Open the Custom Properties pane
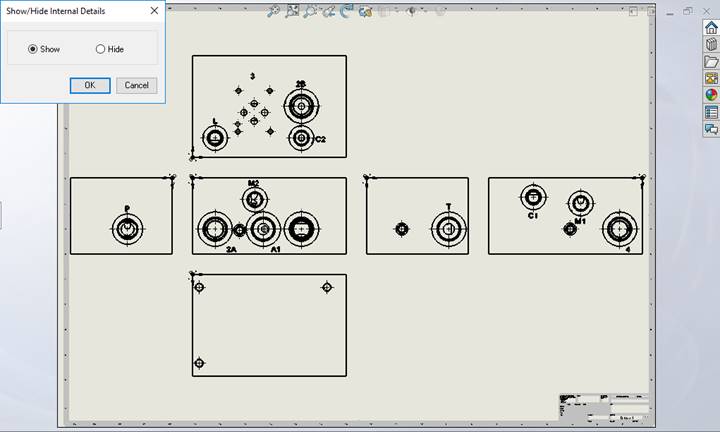 click(x=711, y=112)
